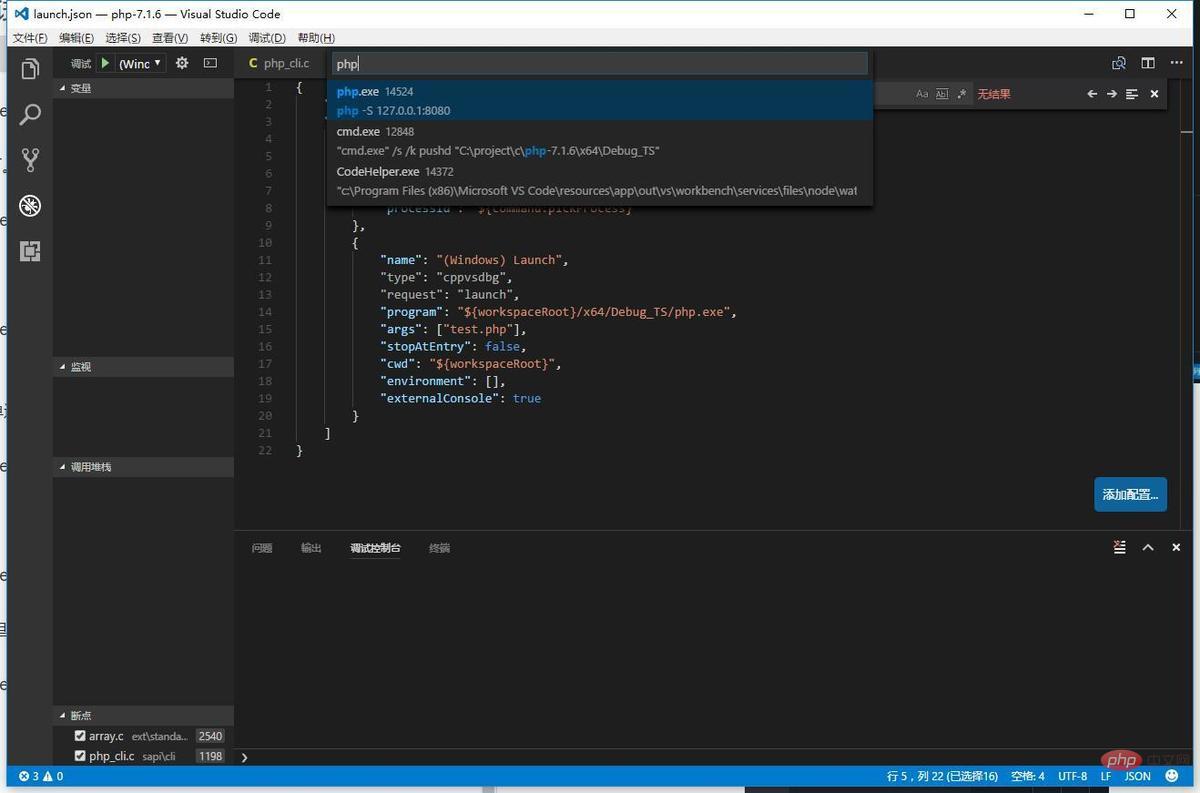
Task: Open the 调试(D) menu
Action: click(x=266, y=38)
